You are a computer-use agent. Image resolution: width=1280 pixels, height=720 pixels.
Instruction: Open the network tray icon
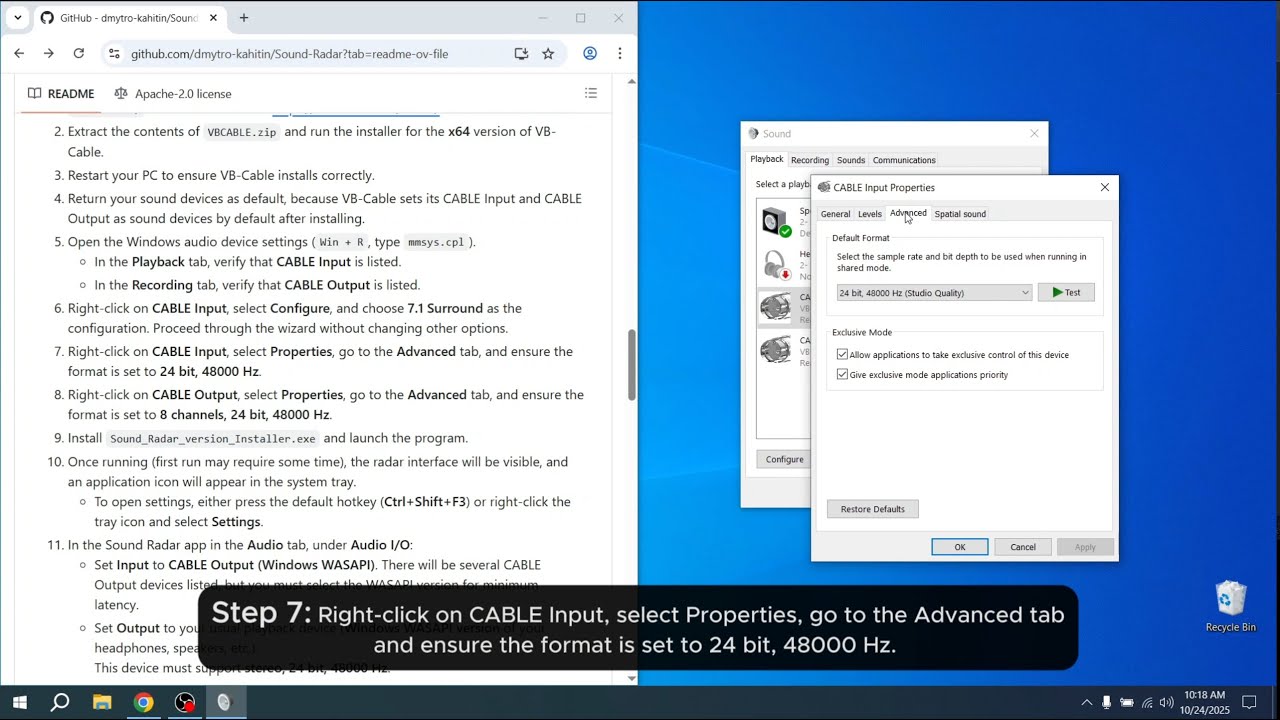tap(1147, 702)
